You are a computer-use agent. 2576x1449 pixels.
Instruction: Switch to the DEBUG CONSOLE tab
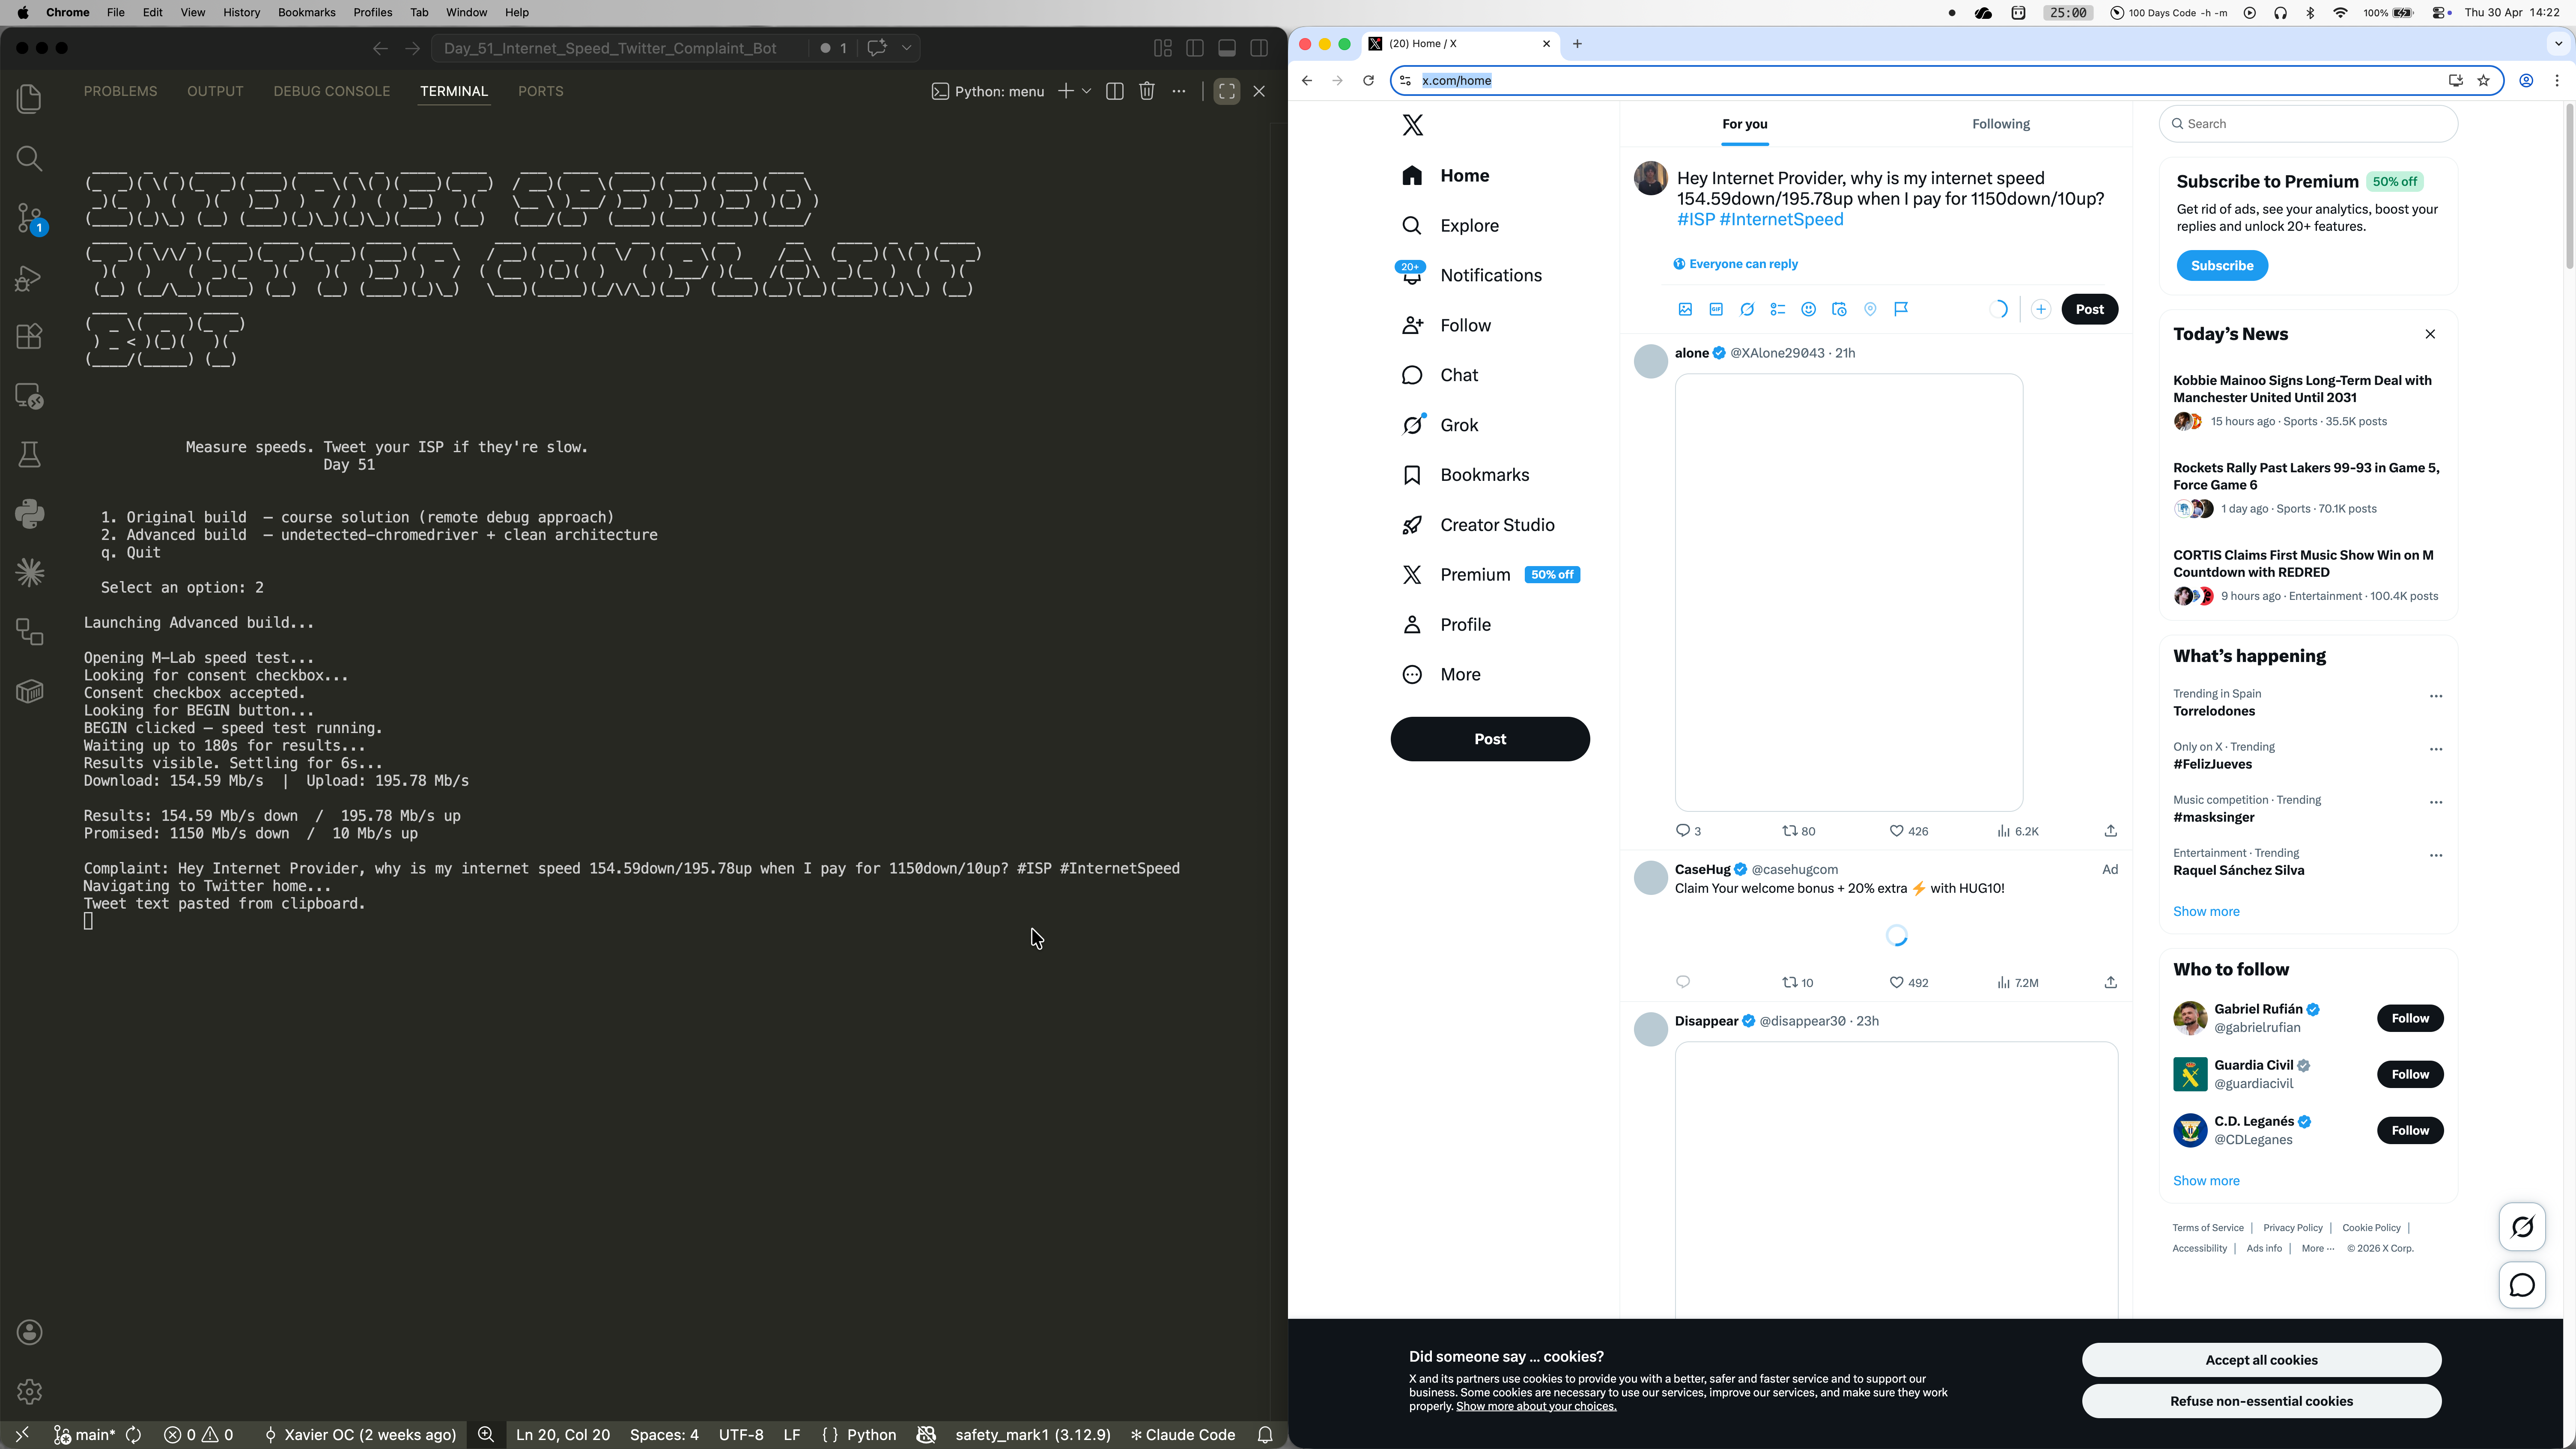click(x=332, y=91)
